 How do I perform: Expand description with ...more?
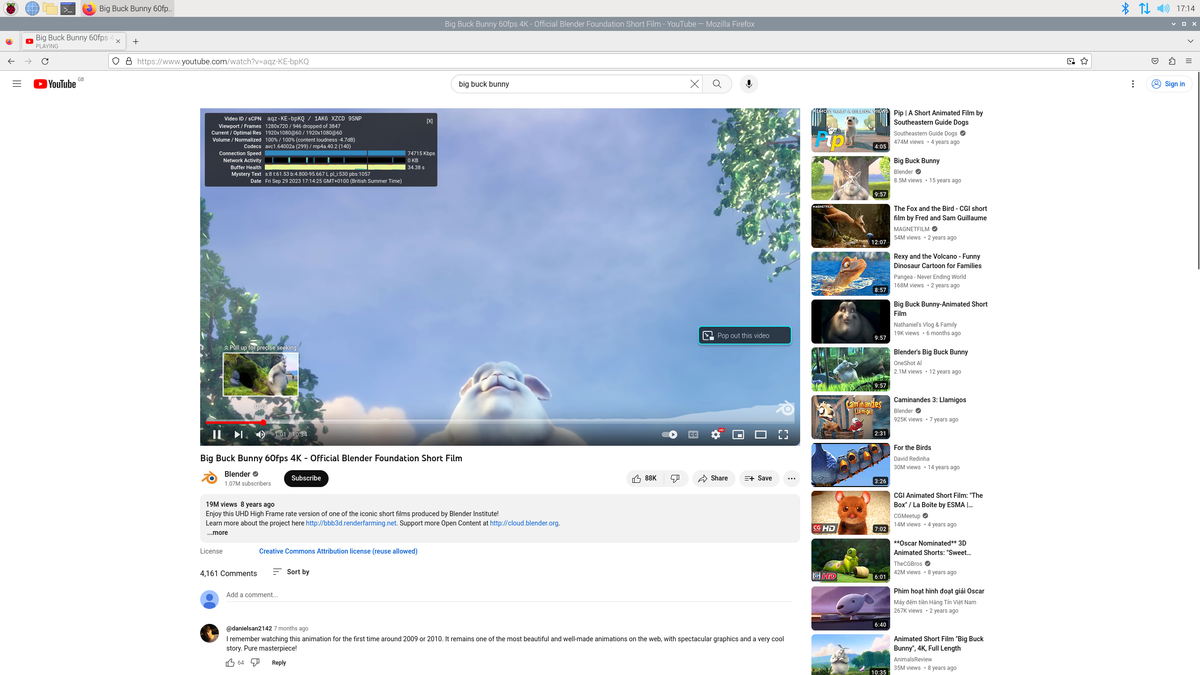point(217,532)
